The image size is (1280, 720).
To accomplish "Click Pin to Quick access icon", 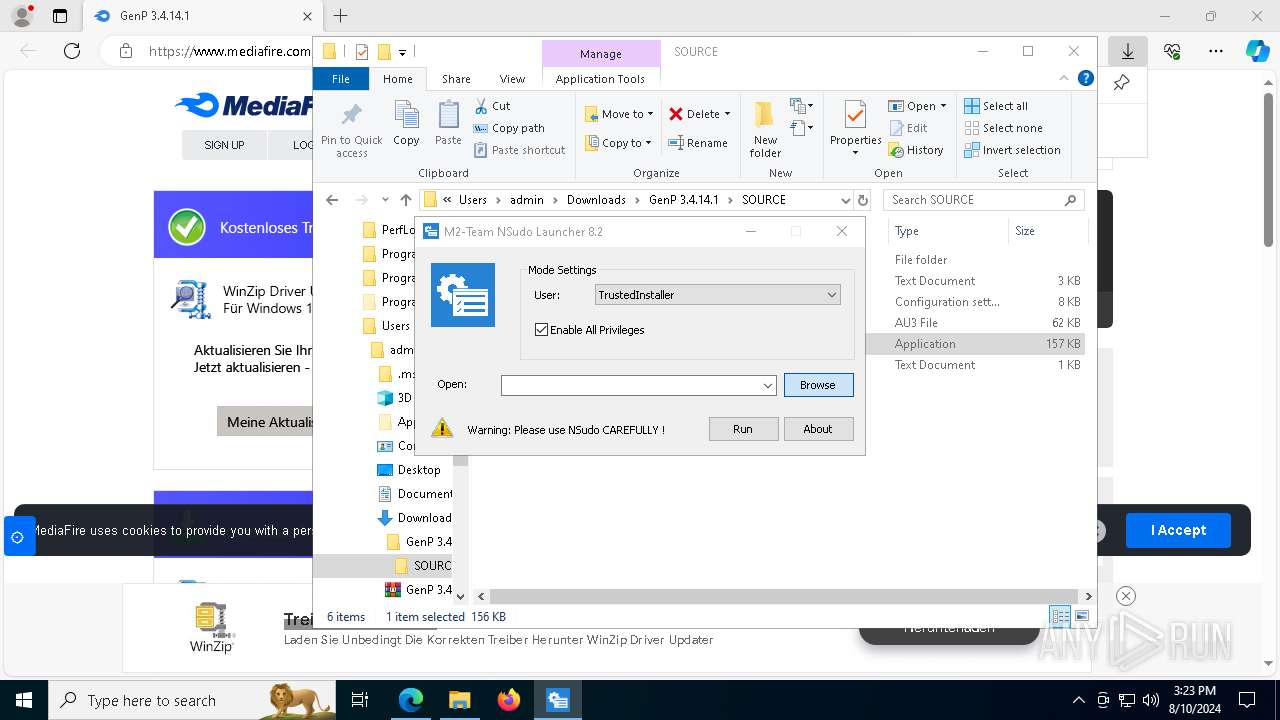I will (x=351, y=115).
